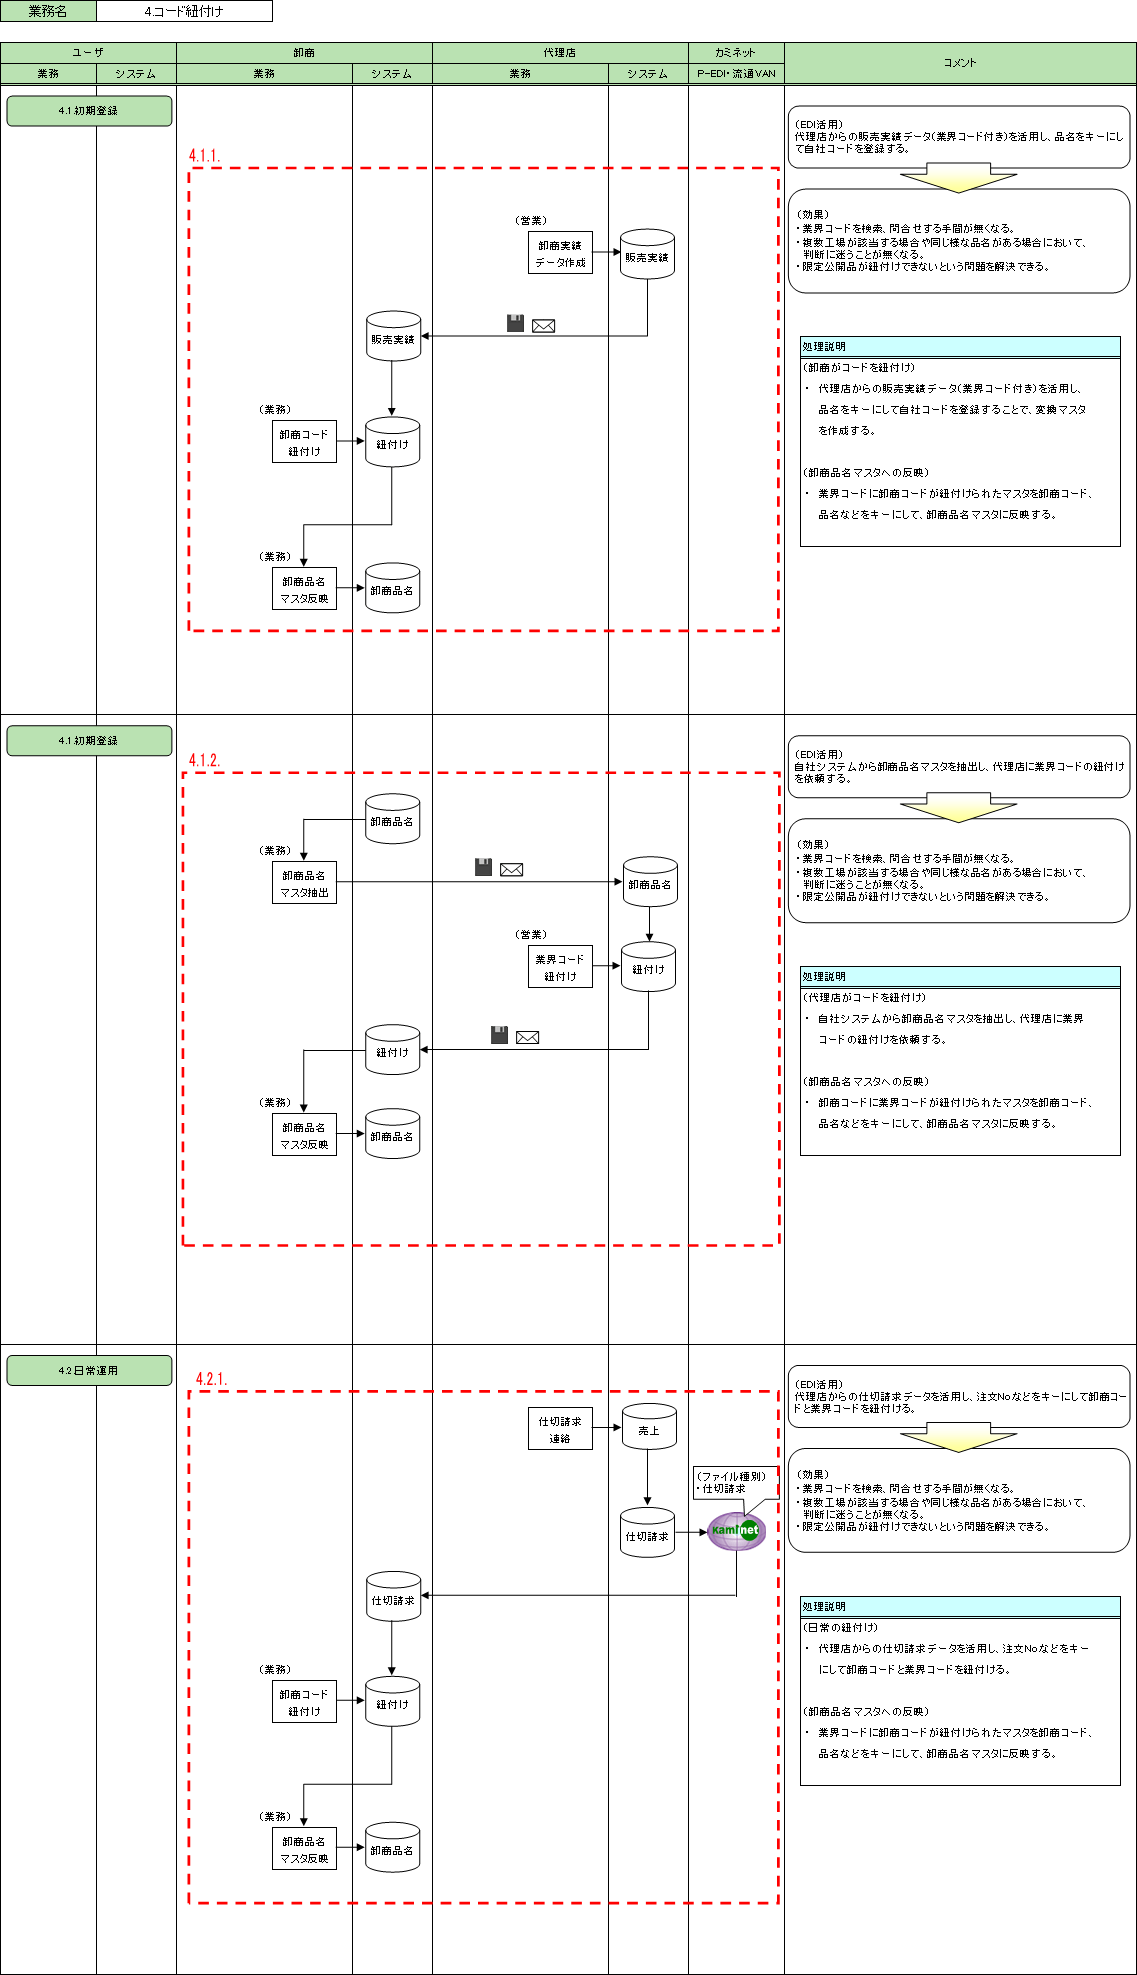Click the envelope icon in section 4.1.1
The width and height of the screenshot is (1137, 1975).
coord(543,326)
